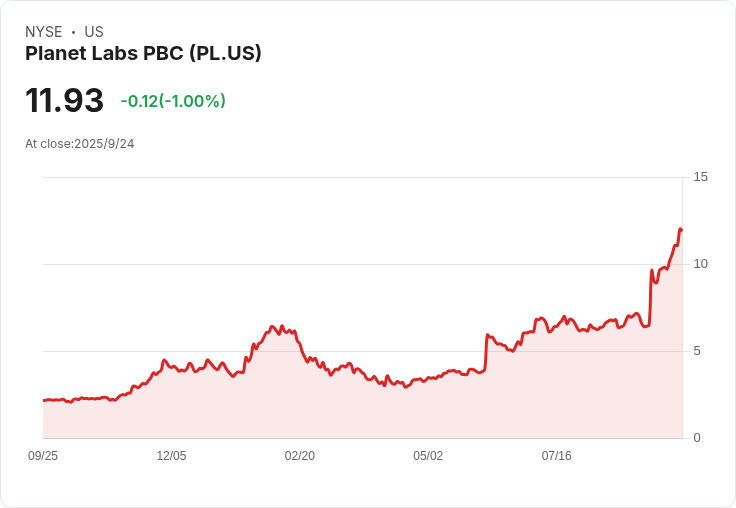
Task: Select the 05/02 date on the time axis
Action: coord(428,456)
